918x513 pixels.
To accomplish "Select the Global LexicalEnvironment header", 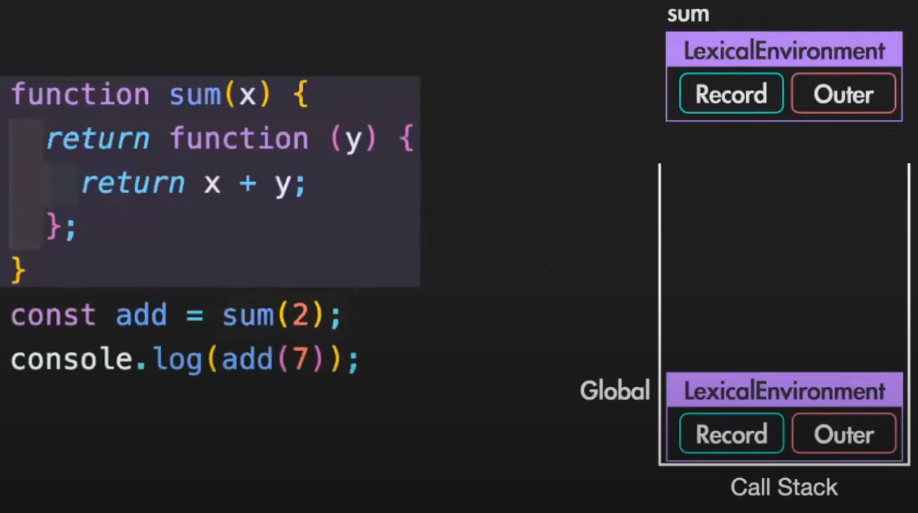I will click(x=784, y=390).
